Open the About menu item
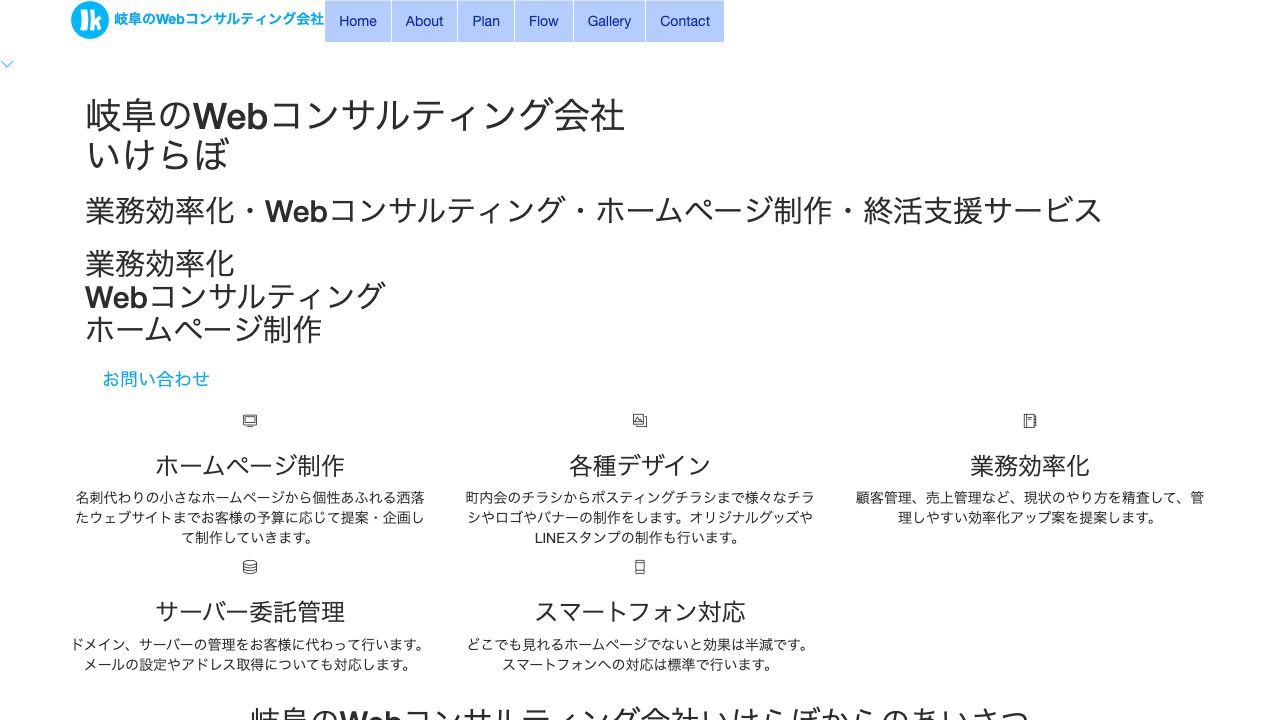Viewport: 1280px width, 720px height. coord(424,21)
